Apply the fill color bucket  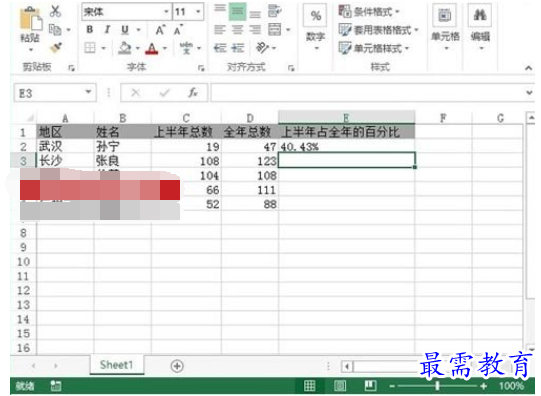click(125, 48)
